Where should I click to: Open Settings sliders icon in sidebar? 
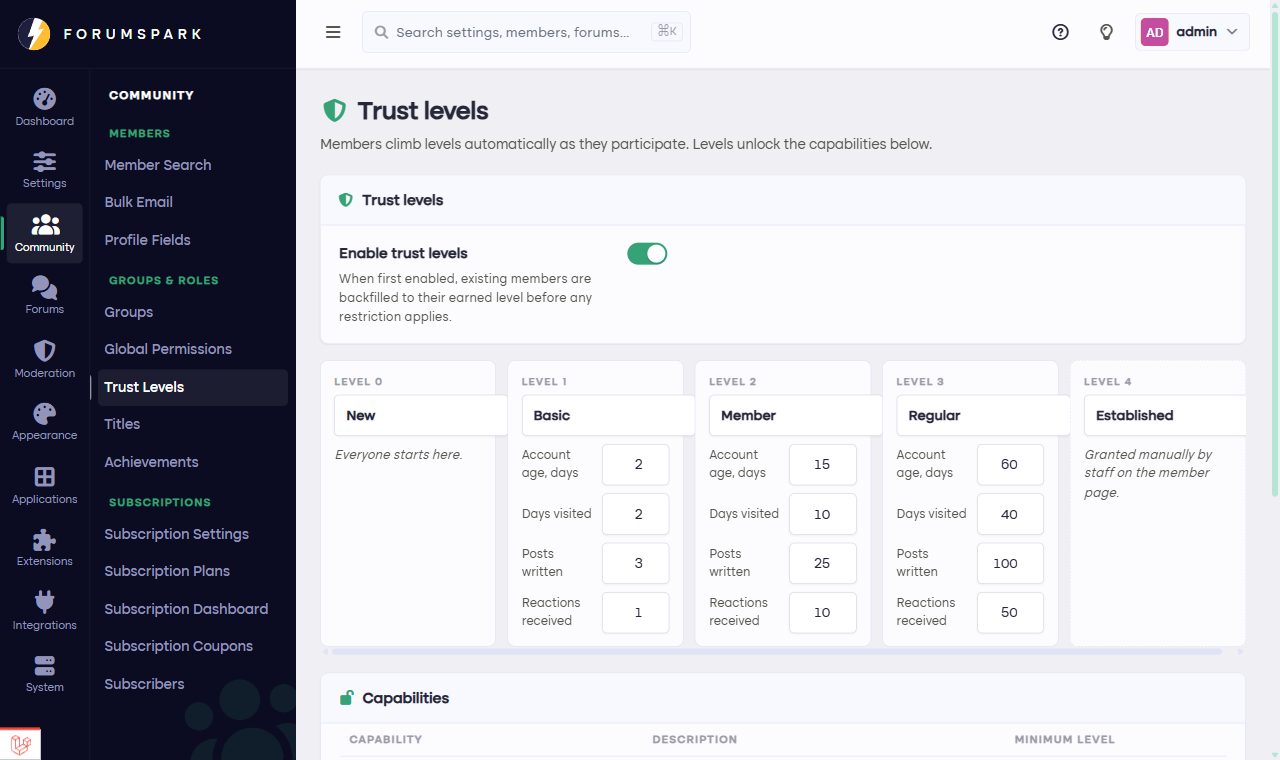44,161
